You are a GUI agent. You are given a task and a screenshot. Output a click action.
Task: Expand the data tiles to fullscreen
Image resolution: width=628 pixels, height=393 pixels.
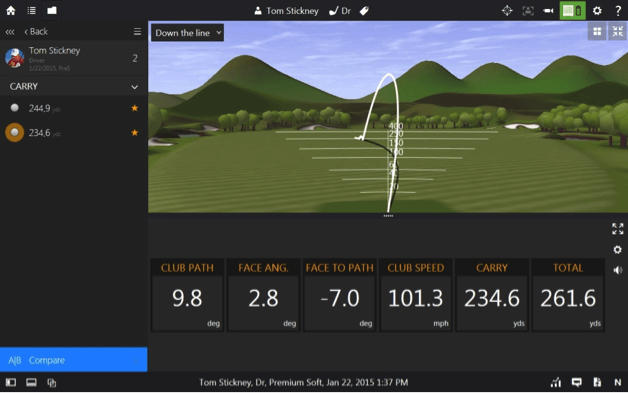pos(618,229)
